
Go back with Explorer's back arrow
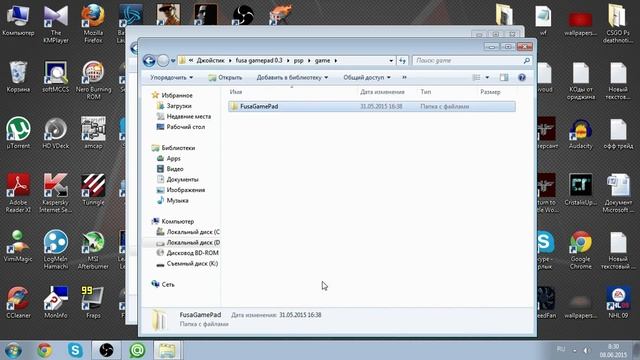(x=149, y=61)
